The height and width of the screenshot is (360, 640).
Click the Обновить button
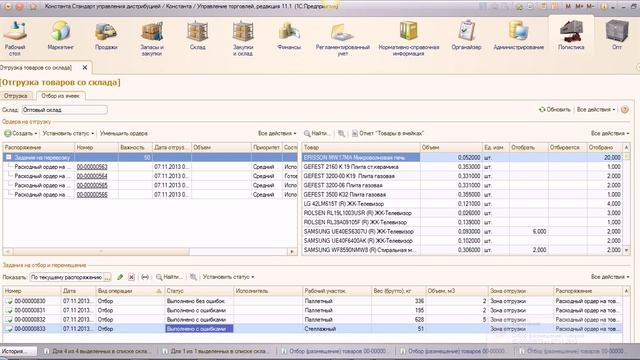pos(555,109)
